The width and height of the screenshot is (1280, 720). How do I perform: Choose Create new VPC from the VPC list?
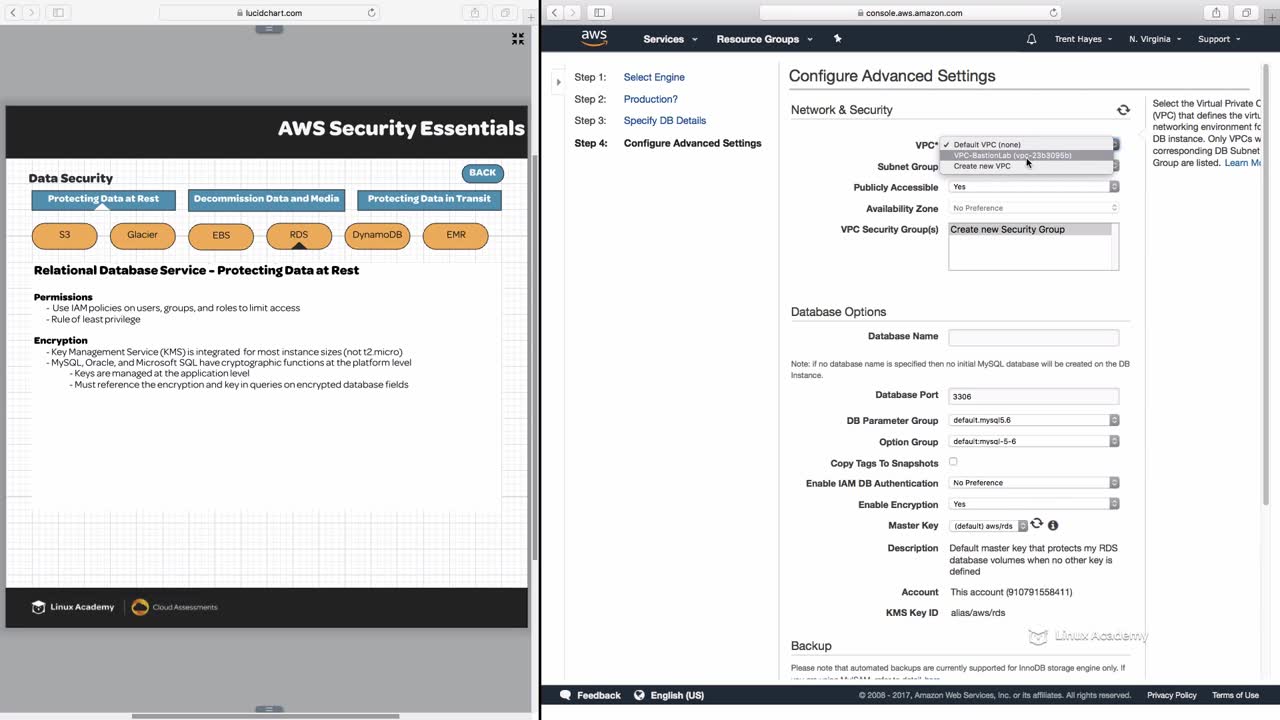pyautogui.click(x=1027, y=166)
